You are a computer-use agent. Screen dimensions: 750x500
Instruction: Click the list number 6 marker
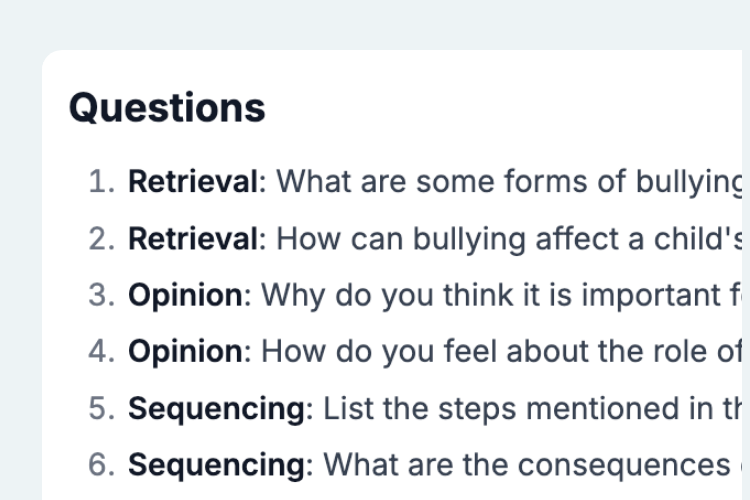[x=102, y=465]
